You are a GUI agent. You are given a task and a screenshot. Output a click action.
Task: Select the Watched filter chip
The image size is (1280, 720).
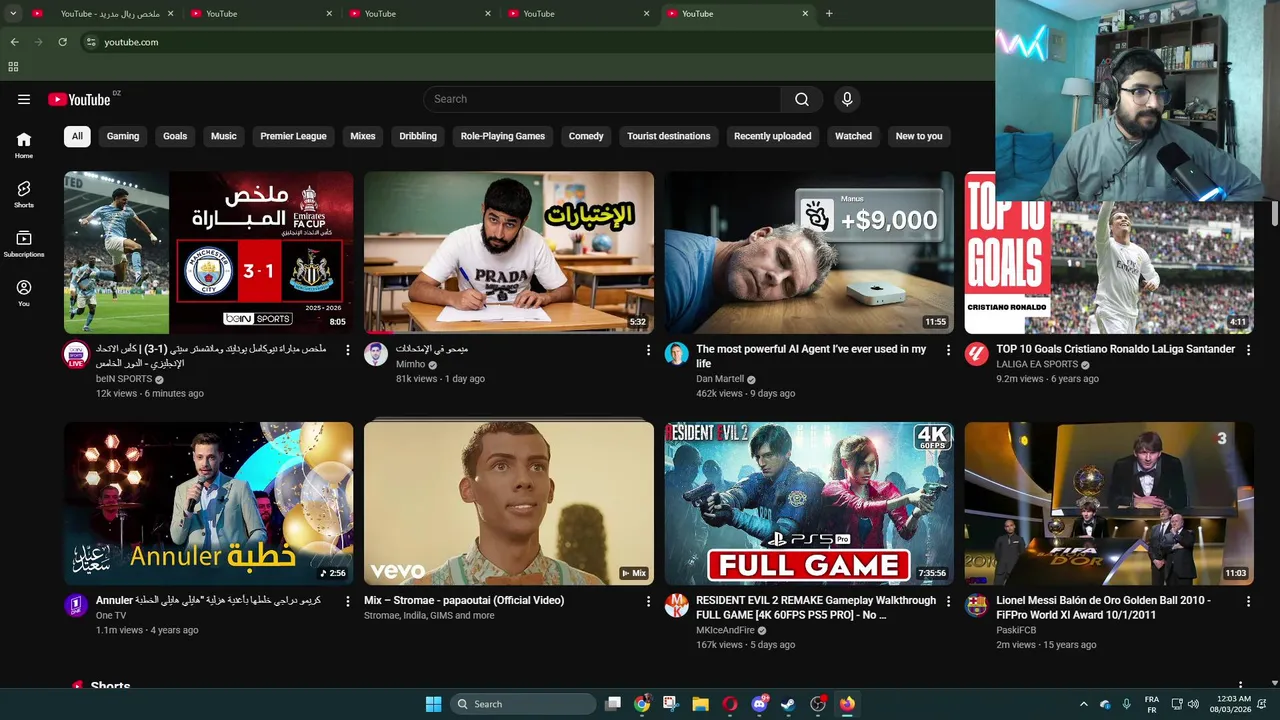click(x=853, y=136)
